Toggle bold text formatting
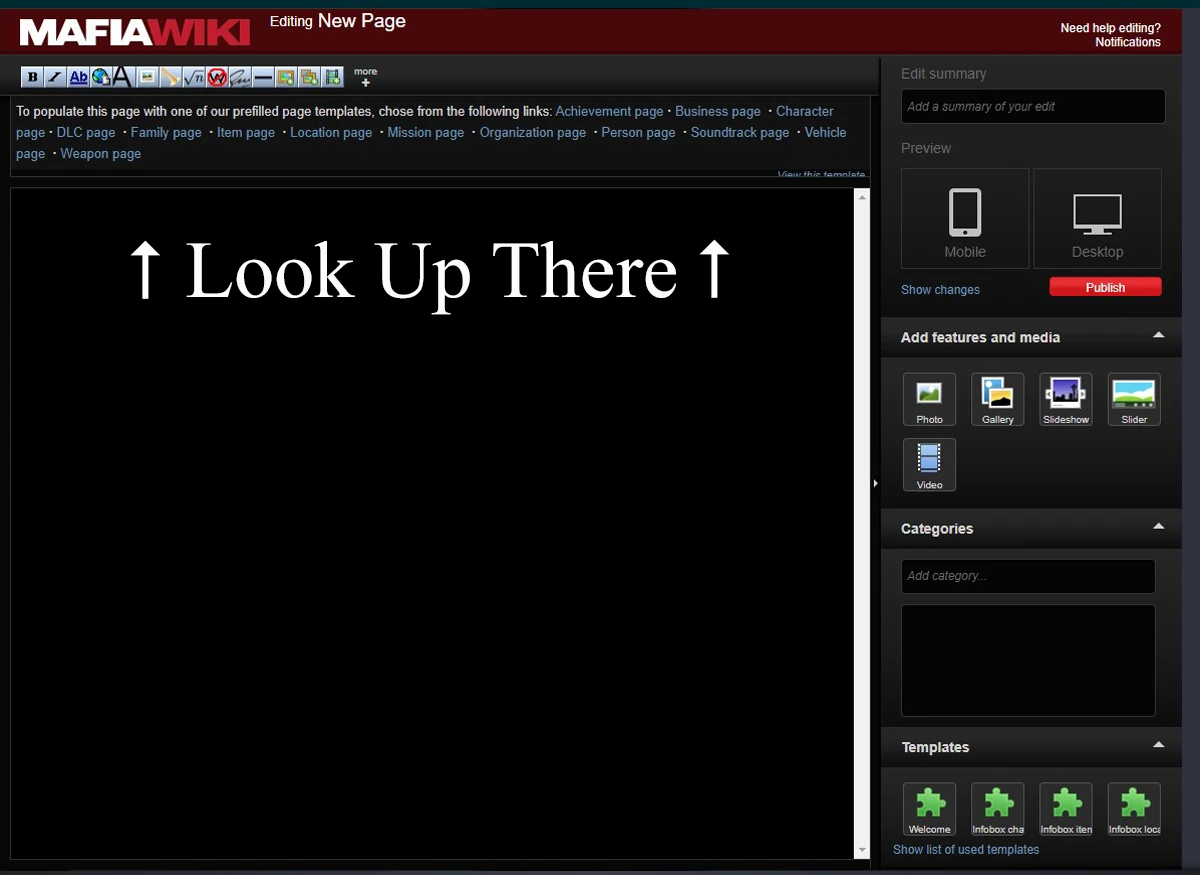Image resolution: width=1200 pixels, height=875 pixels. 32,77
